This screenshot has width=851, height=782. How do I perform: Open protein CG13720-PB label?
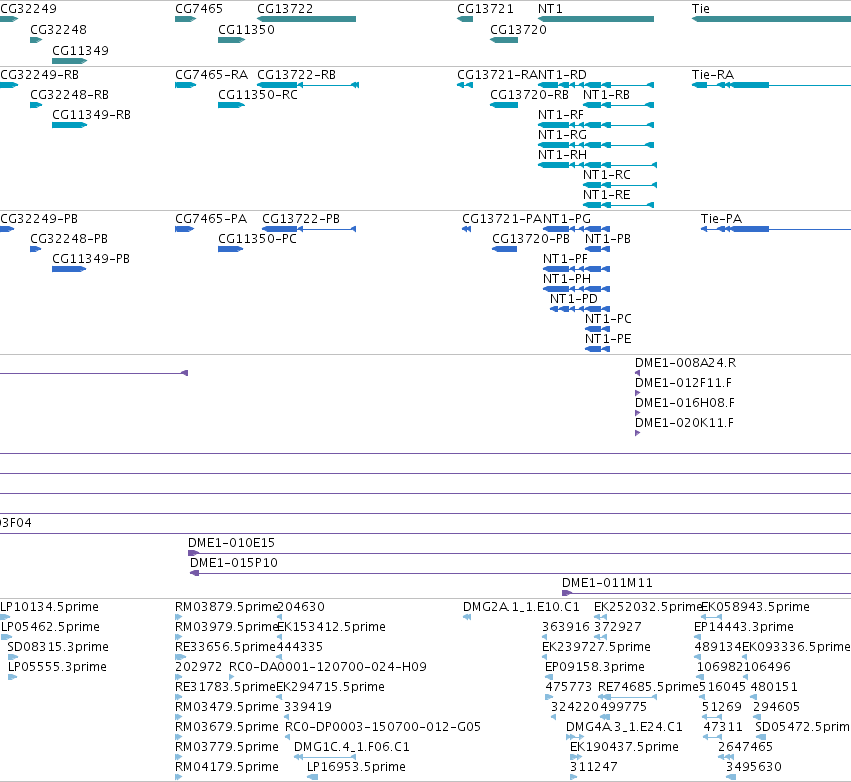click(531, 239)
